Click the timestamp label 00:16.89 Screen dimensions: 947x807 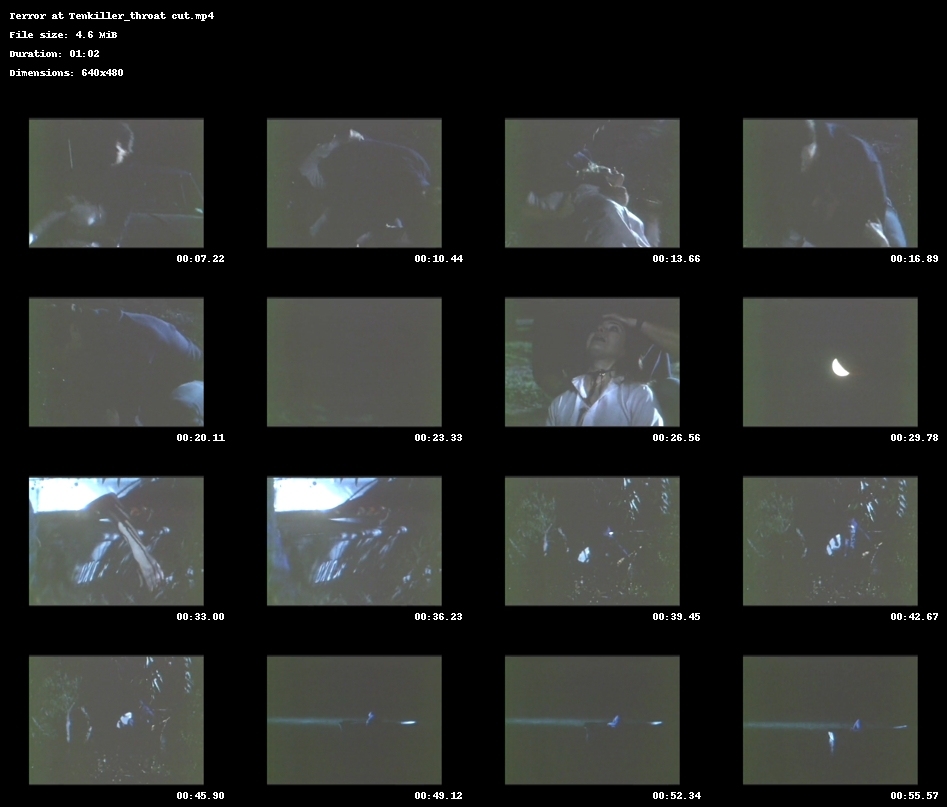(x=914, y=259)
